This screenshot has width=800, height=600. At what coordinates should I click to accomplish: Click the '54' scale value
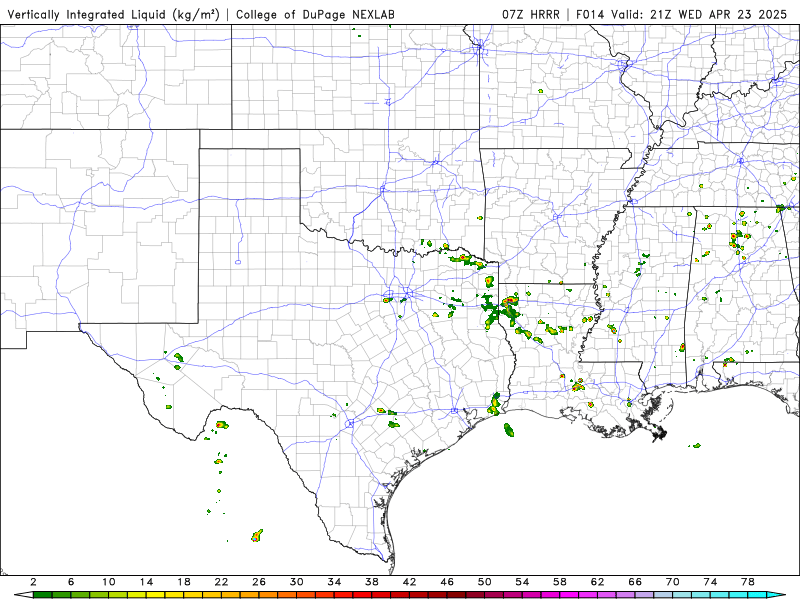click(522, 582)
